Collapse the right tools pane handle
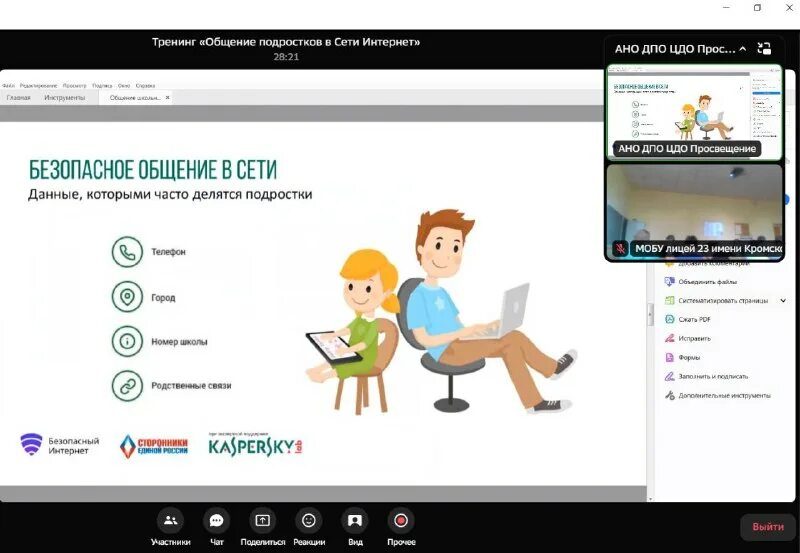 651,314
